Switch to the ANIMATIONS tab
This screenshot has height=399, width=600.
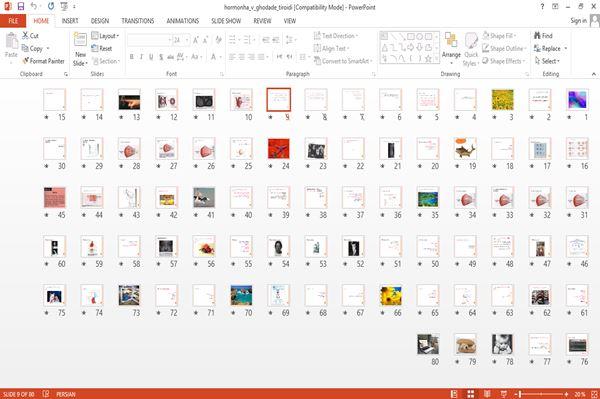click(x=183, y=21)
